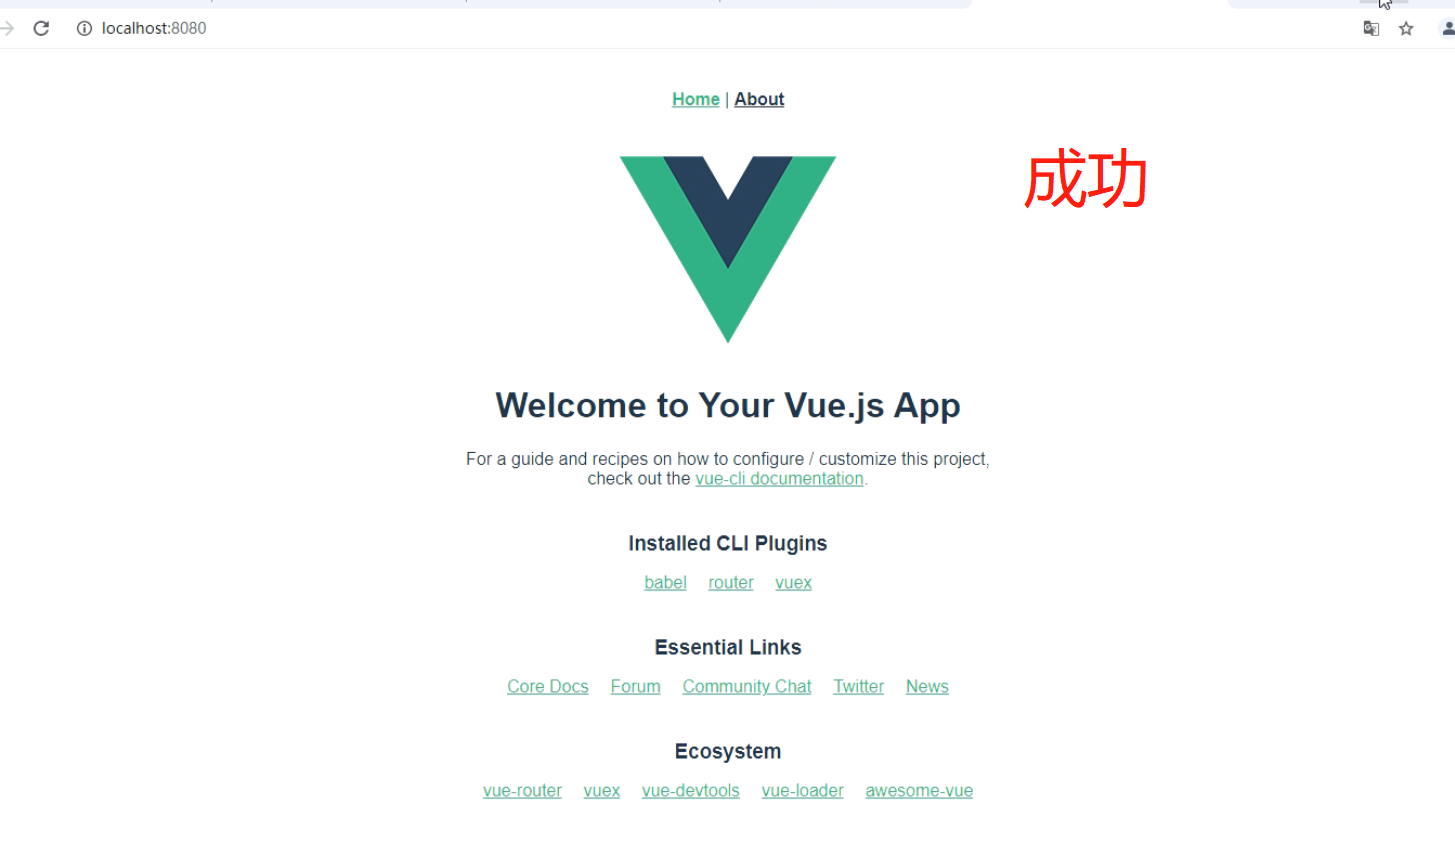Open the Twitter link
The width and height of the screenshot is (1455, 843).
tap(859, 686)
